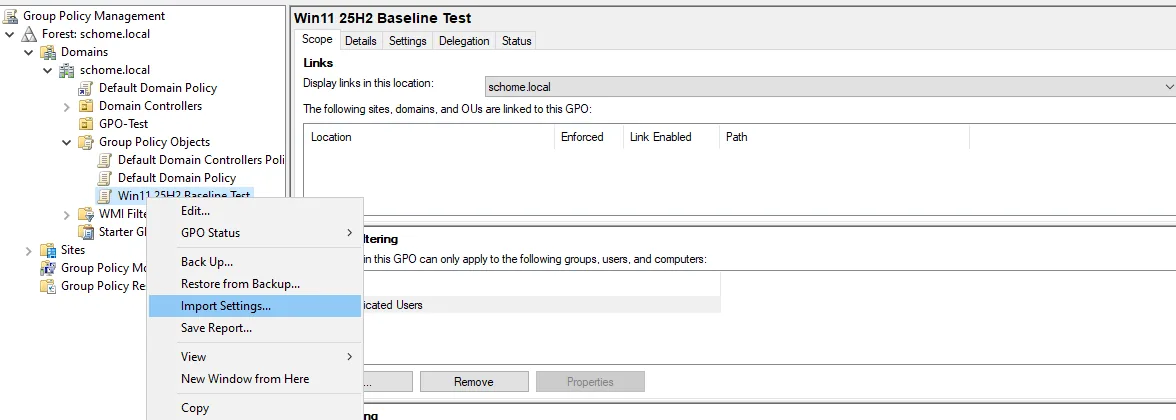Click the schome.local domain server icon
The image size is (1176, 420).
(68, 70)
